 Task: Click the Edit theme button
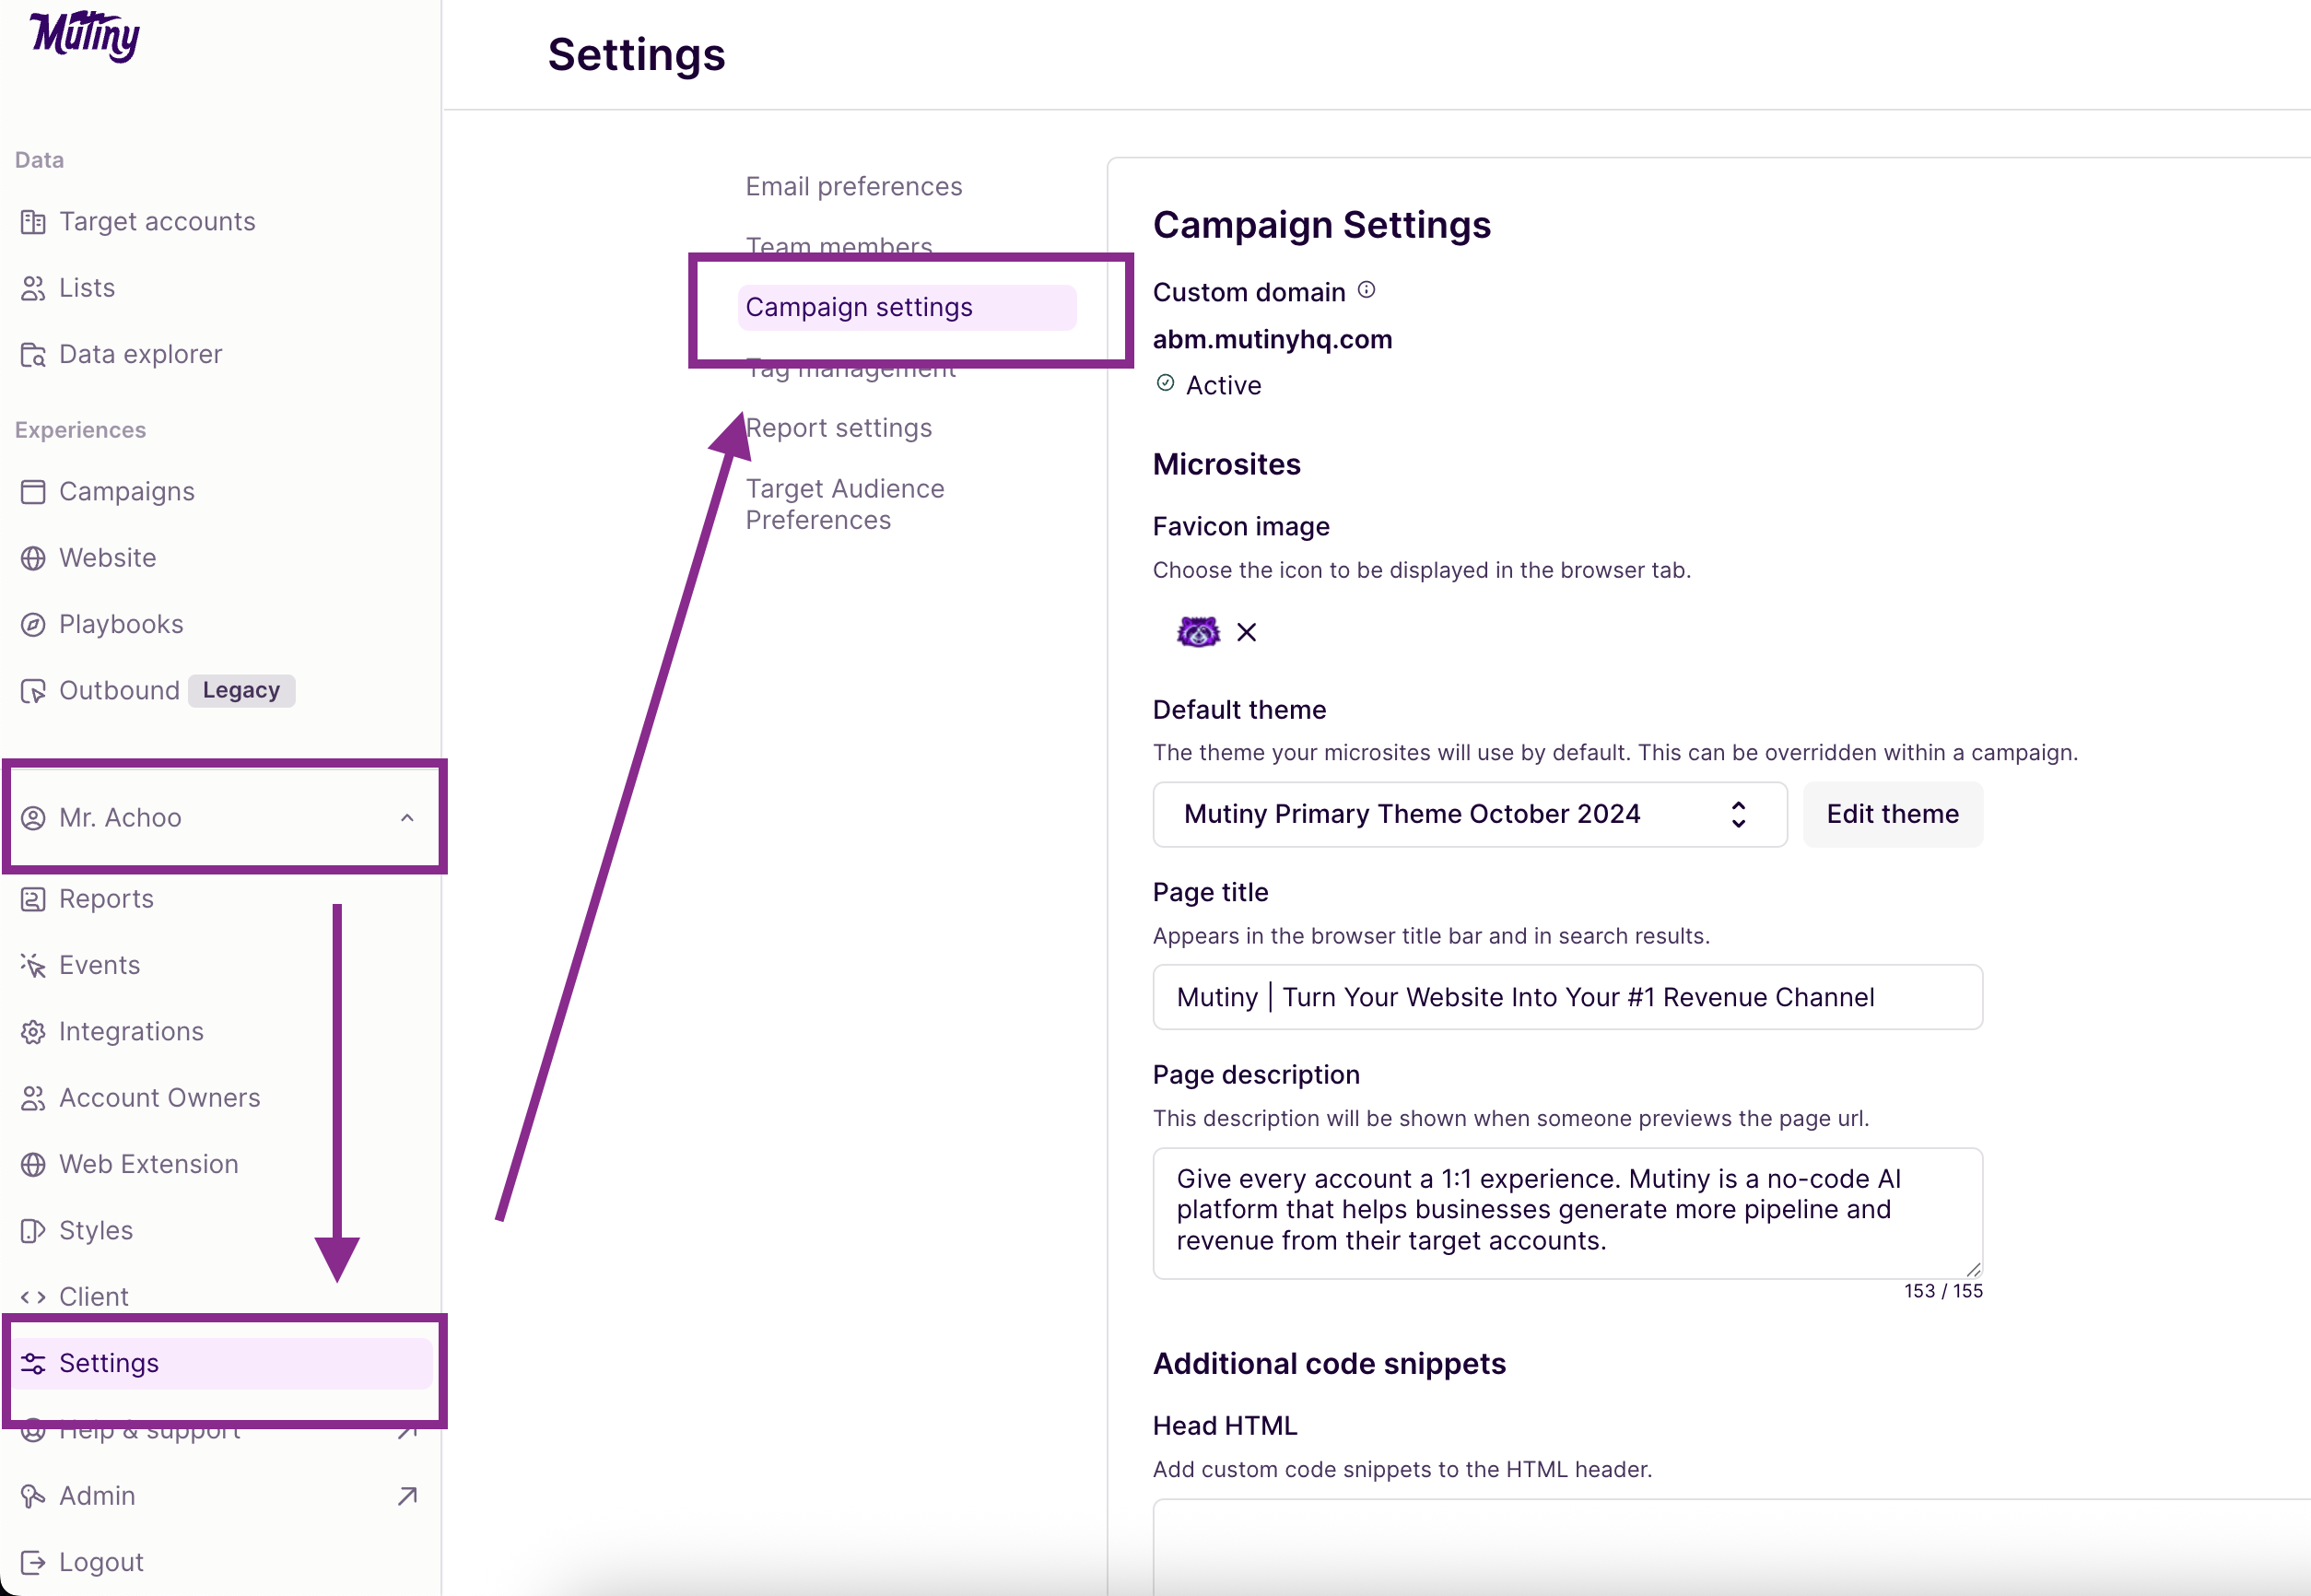(1892, 814)
